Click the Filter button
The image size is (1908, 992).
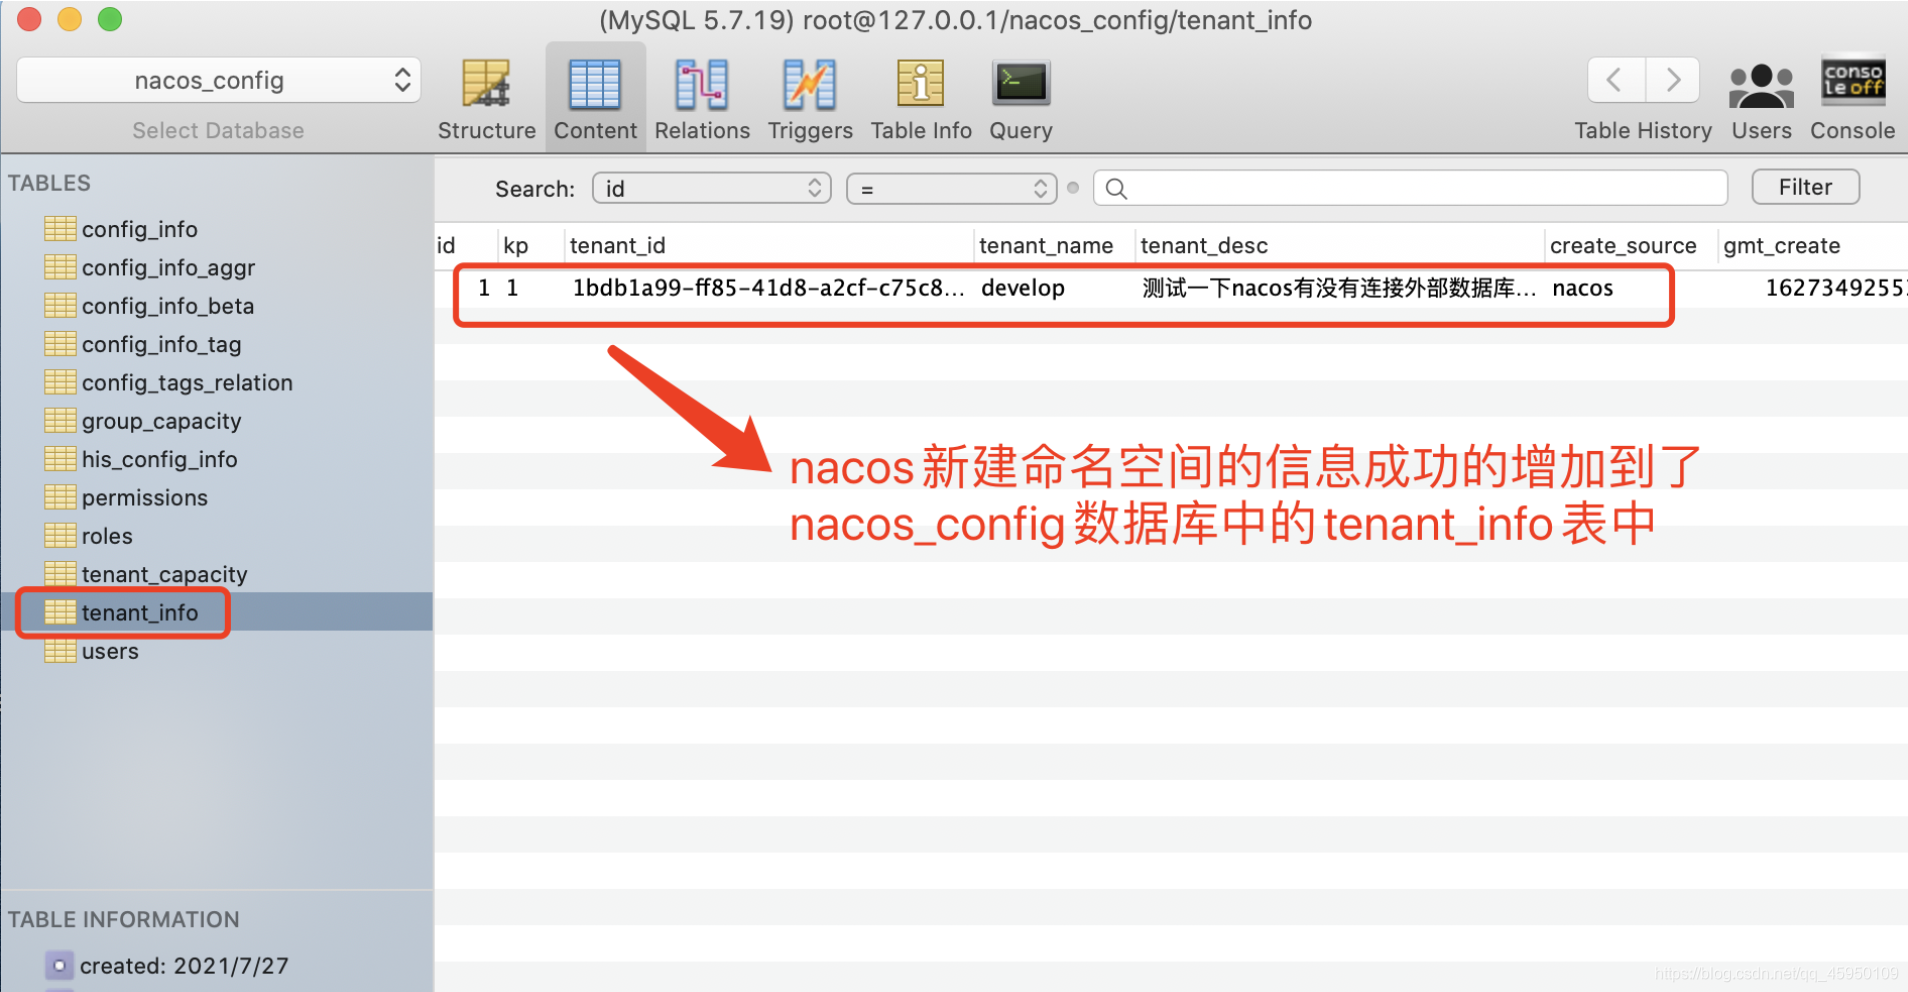tap(1805, 187)
